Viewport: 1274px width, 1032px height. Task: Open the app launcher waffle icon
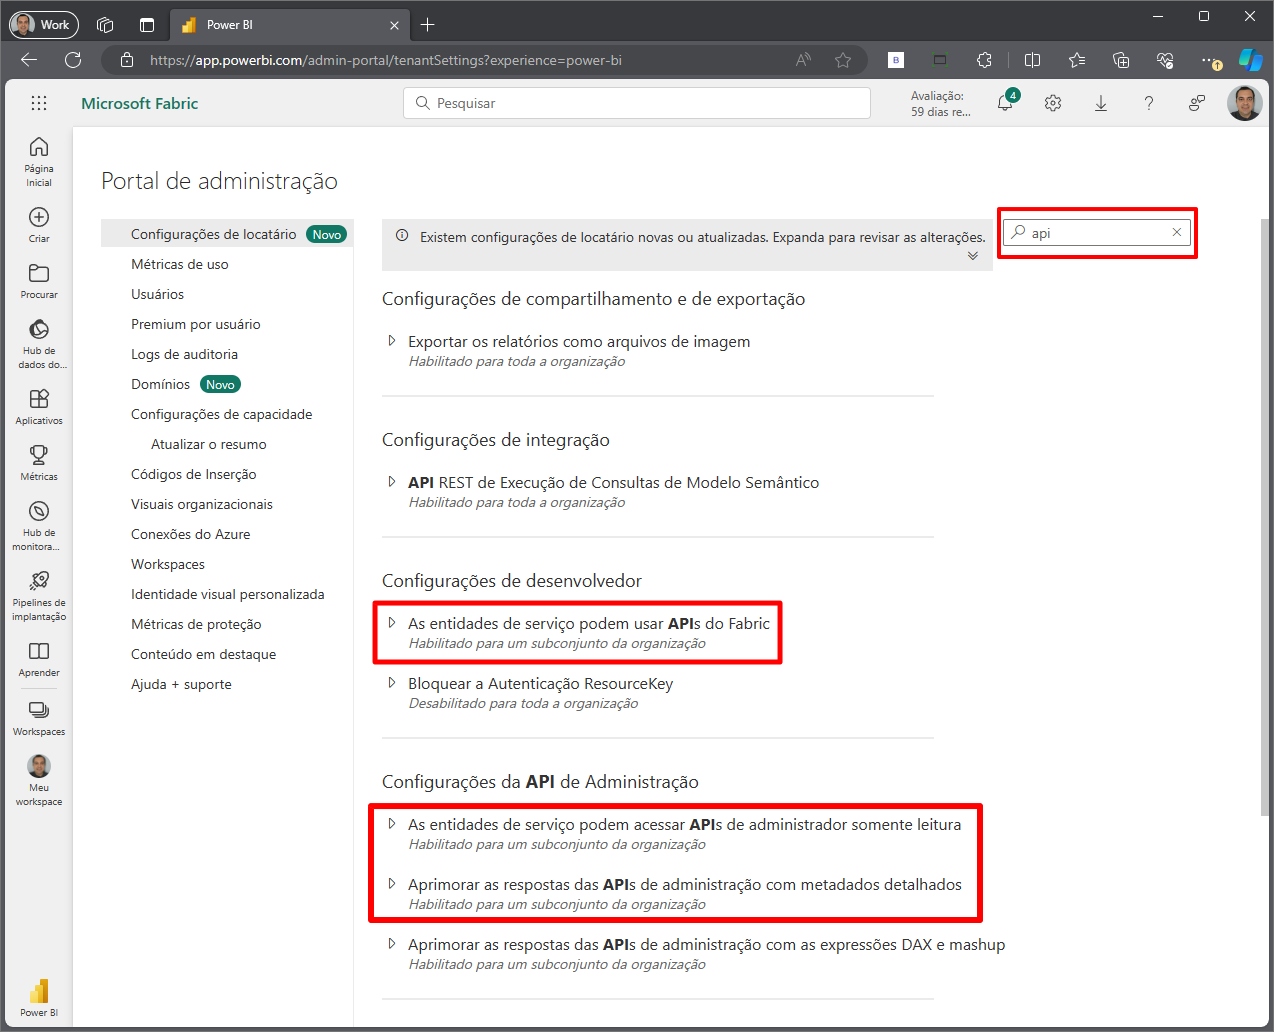[39, 103]
